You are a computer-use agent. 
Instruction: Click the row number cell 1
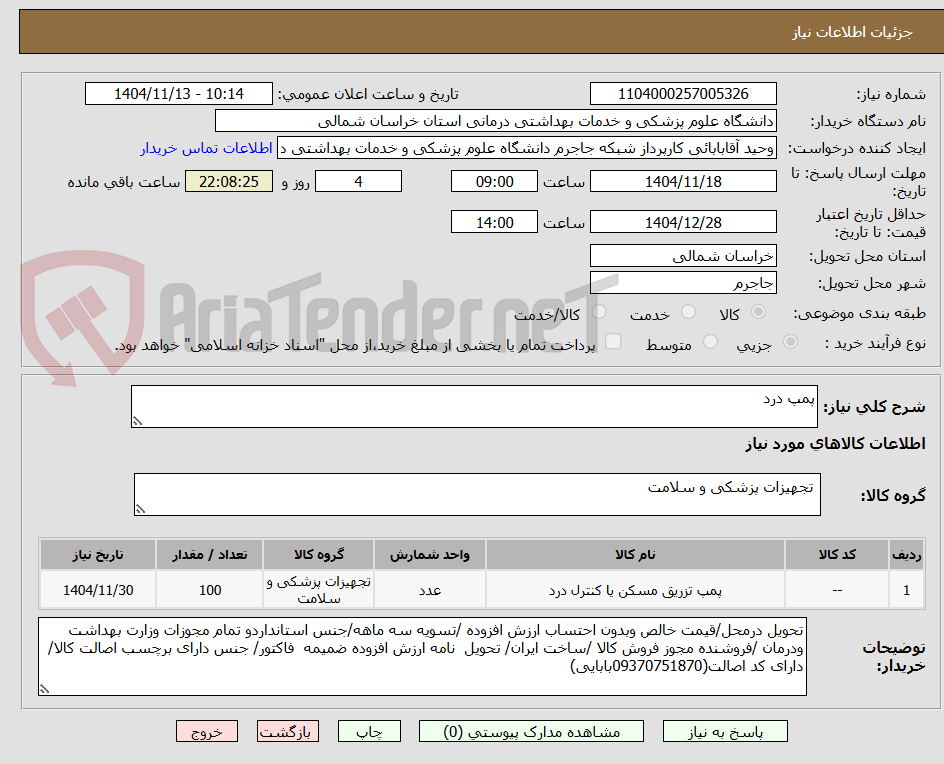click(x=907, y=590)
